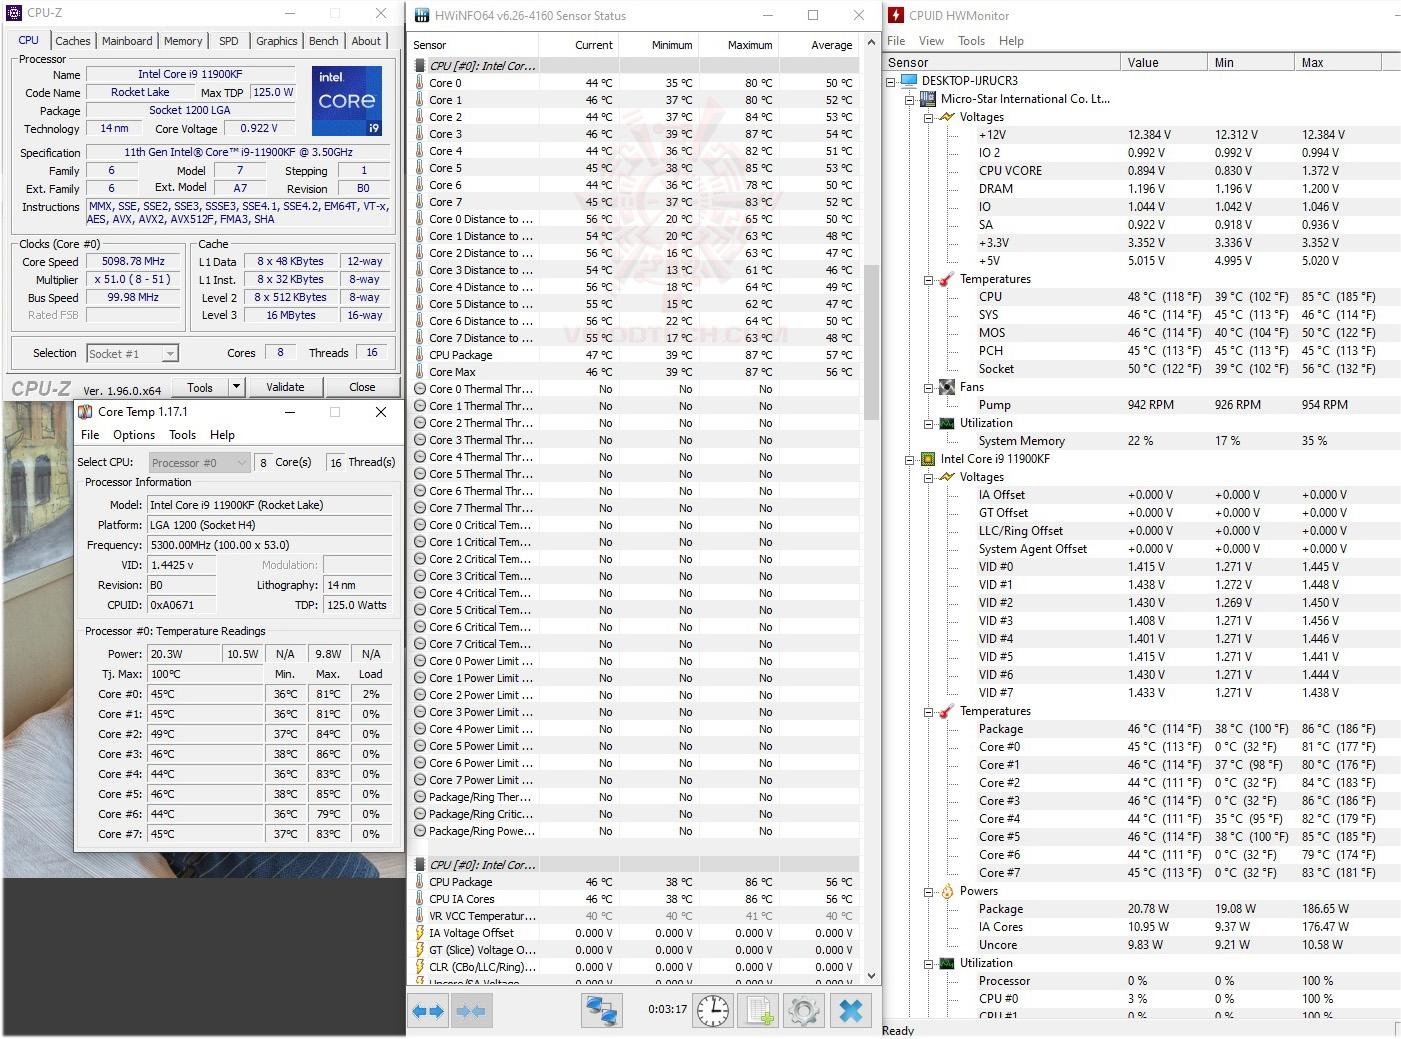The width and height of the screenshot is (1401, 1039).
Task: Open the View menu in HWMonitor
Action: 931,41
